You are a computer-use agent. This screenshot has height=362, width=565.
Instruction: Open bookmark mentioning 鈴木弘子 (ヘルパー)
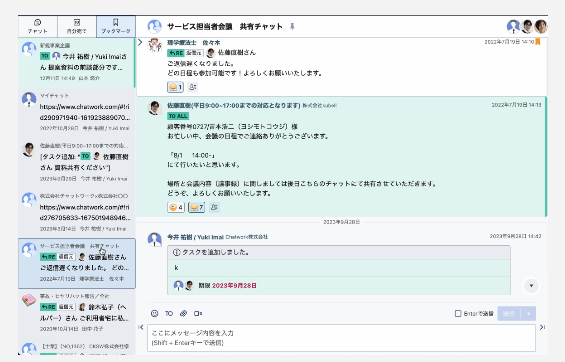[x=77, y=313]
